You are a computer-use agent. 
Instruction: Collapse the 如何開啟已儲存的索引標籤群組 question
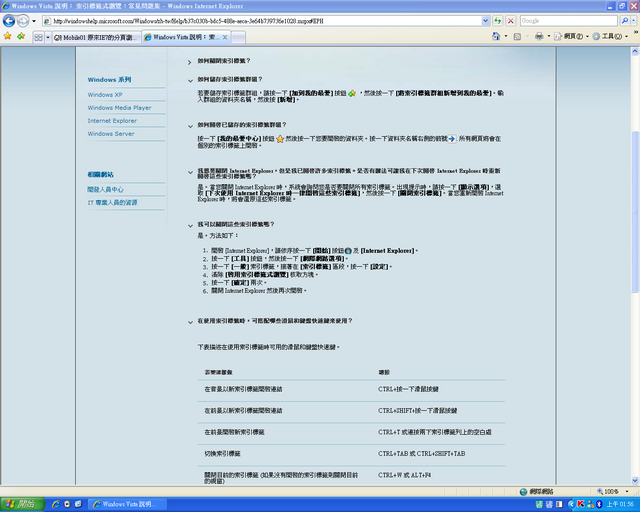[190, 127]
